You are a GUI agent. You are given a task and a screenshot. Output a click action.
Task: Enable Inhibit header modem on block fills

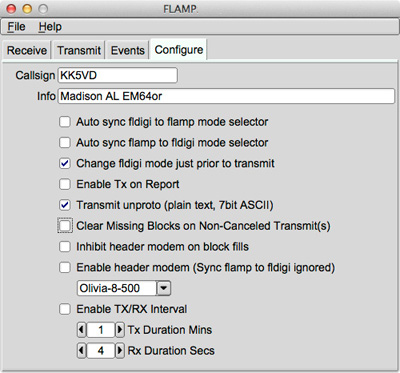(65, 247)
